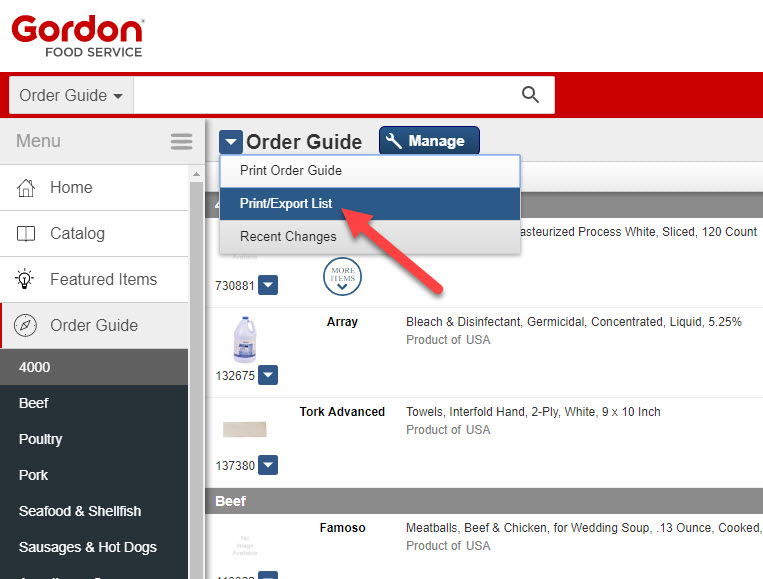This screenshot has height=579, width=763.
Task: Click the Array bleach bottle thumbnail
Action: (x=245, y=340)
